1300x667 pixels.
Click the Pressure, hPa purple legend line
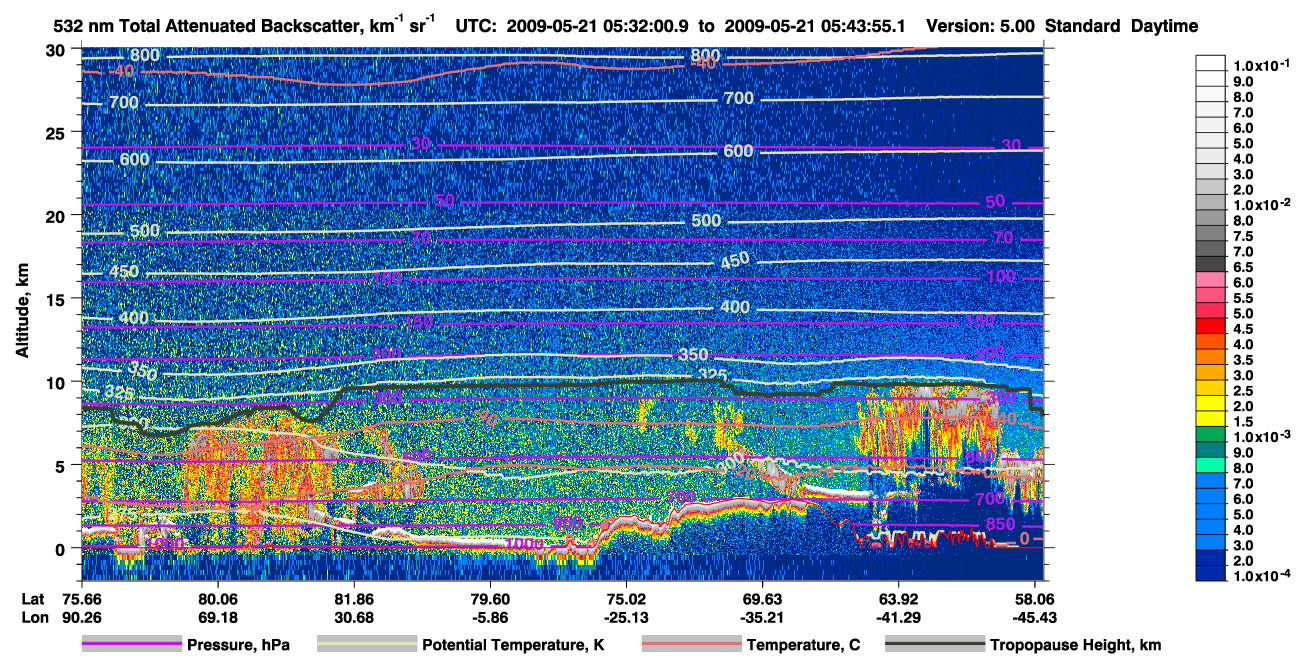coord(131,645)
